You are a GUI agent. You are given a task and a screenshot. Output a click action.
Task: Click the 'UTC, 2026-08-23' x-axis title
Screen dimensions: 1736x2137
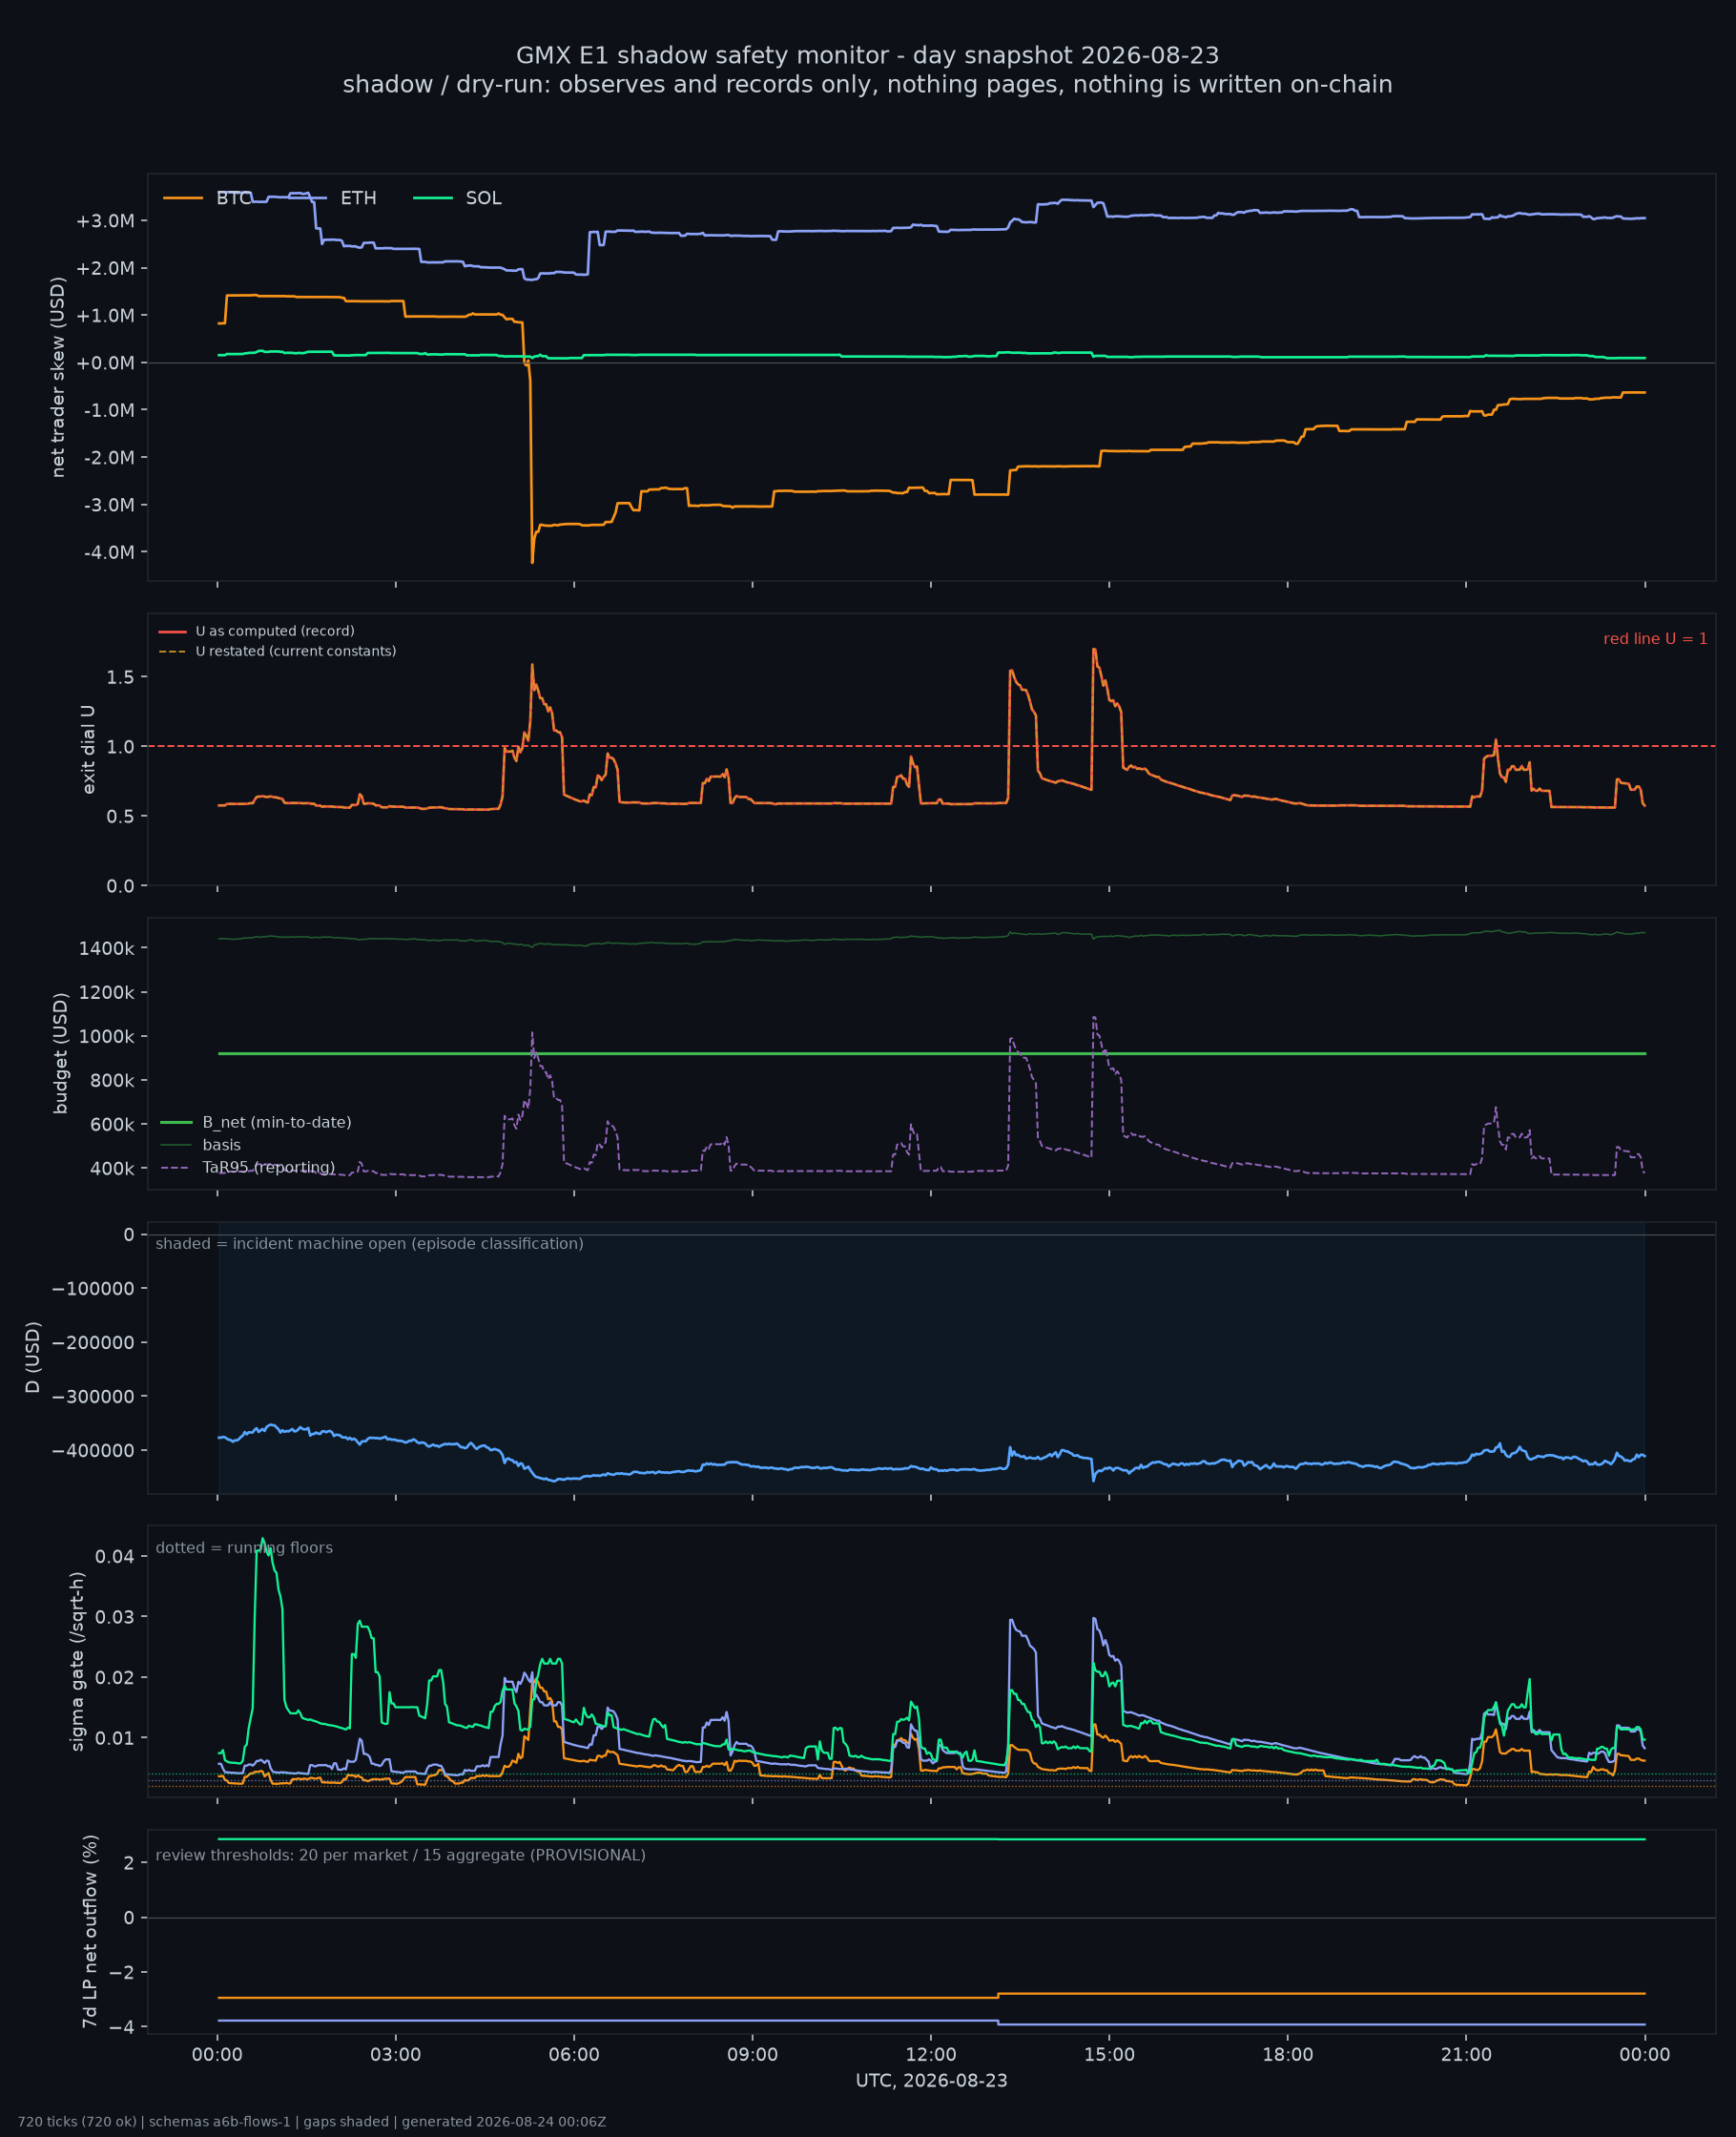tap(931, 2080)
